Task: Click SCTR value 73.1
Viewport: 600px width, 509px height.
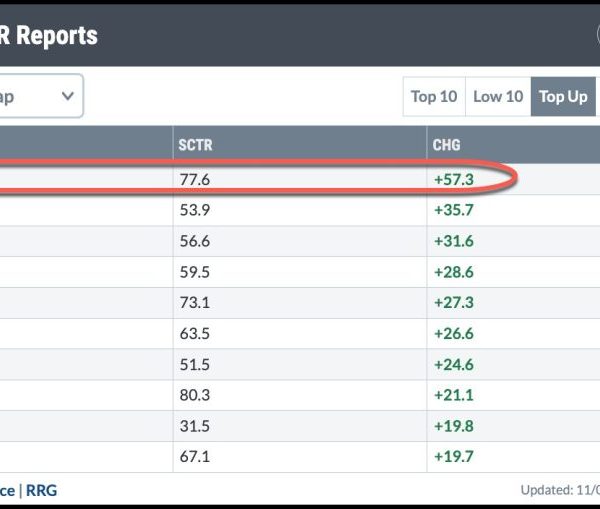Action: tap(195, 303)
